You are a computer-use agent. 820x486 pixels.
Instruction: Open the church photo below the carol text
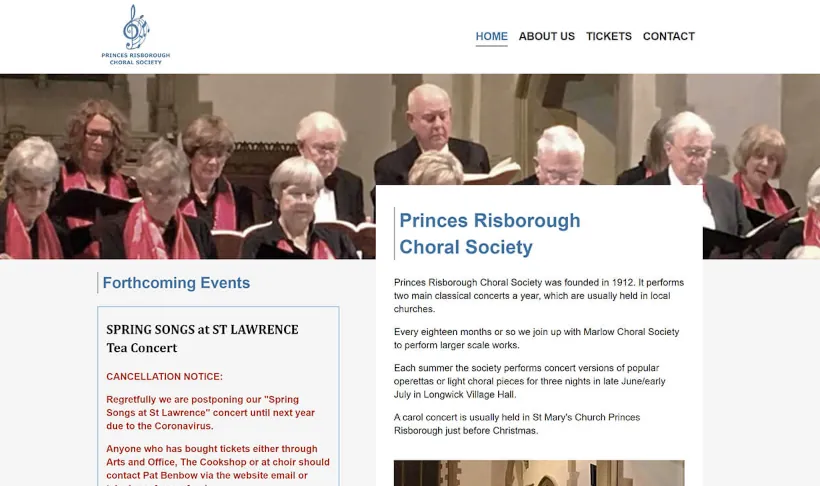pyautogui.click(x=539, y=473)
